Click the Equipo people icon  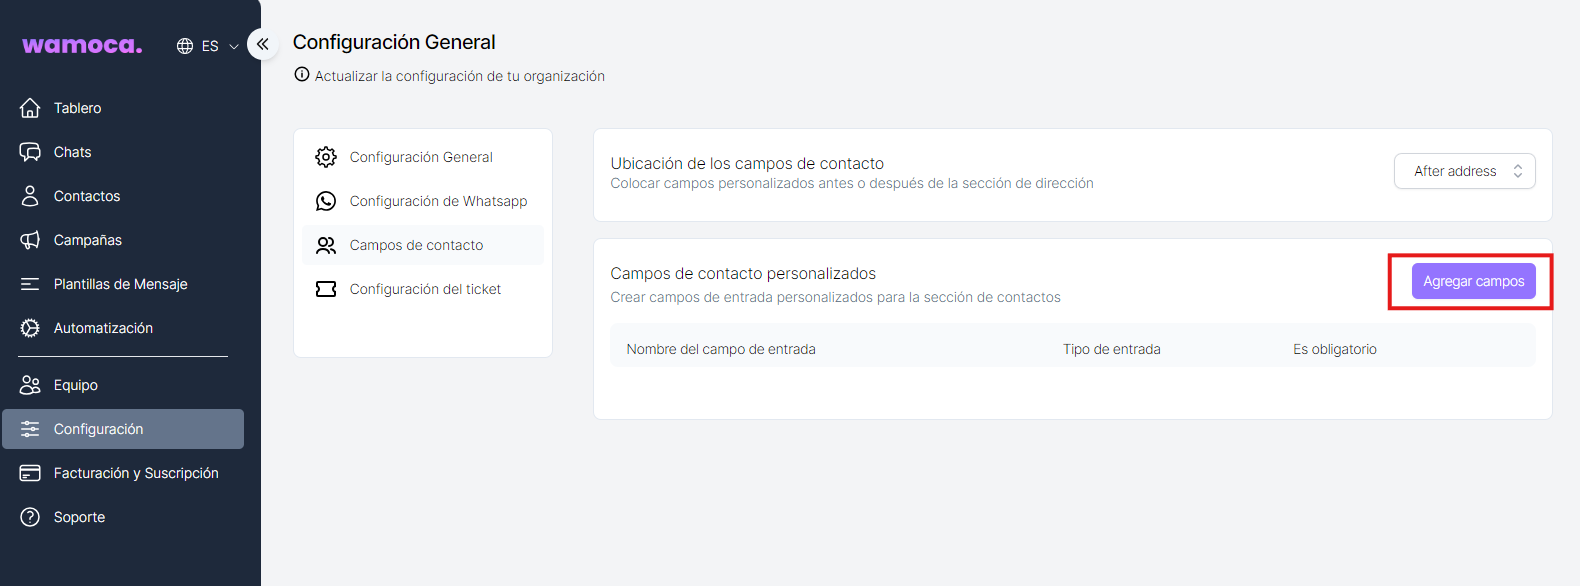[x=30, y=385]
